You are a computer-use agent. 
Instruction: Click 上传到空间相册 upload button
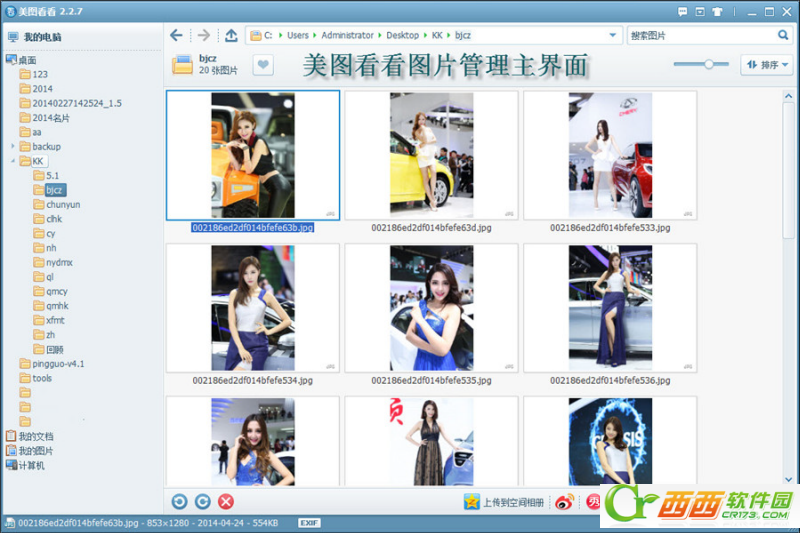click(x=504, y=502)
